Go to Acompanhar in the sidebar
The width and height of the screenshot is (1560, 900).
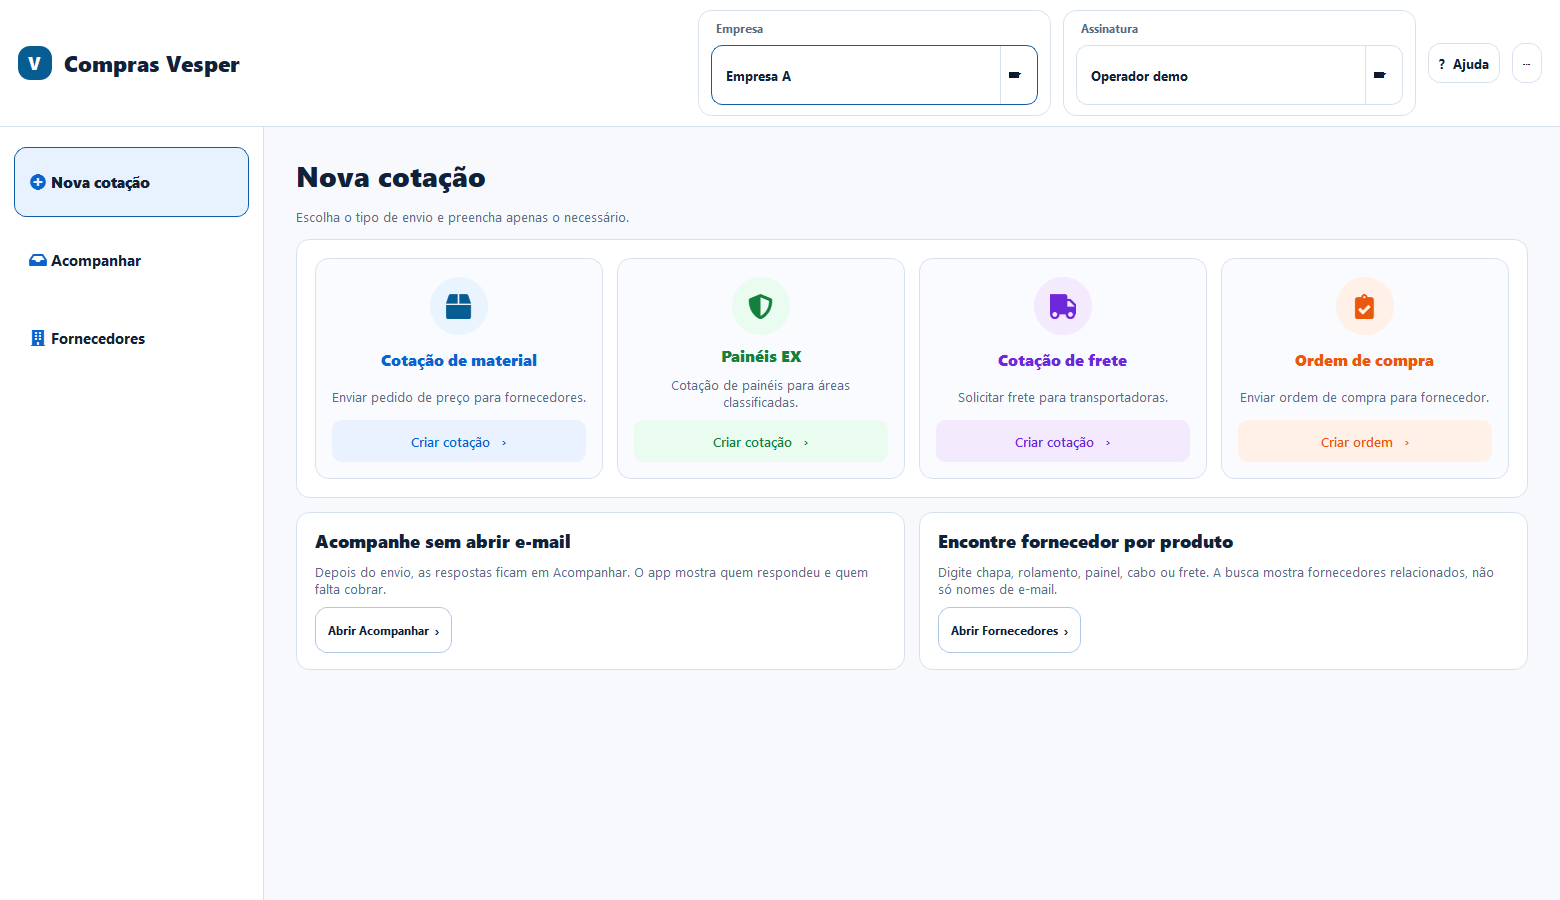131,260
